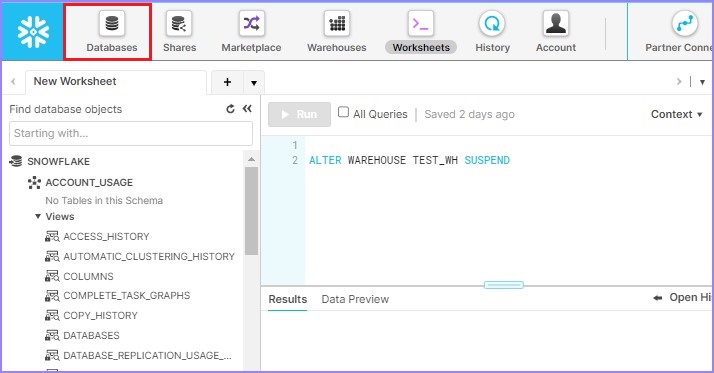This screenshot has height=373, width=714.
Task: Click the Starting with search field
Action: [x=131, y=133]
